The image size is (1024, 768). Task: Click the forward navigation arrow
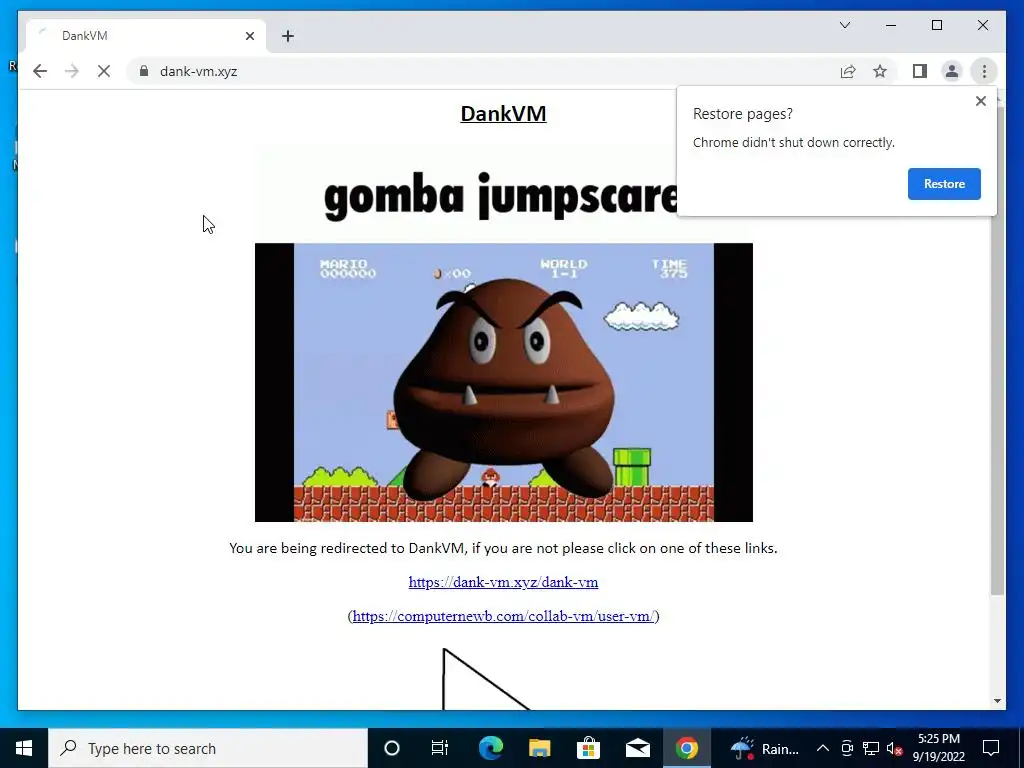tap(72, 71)
